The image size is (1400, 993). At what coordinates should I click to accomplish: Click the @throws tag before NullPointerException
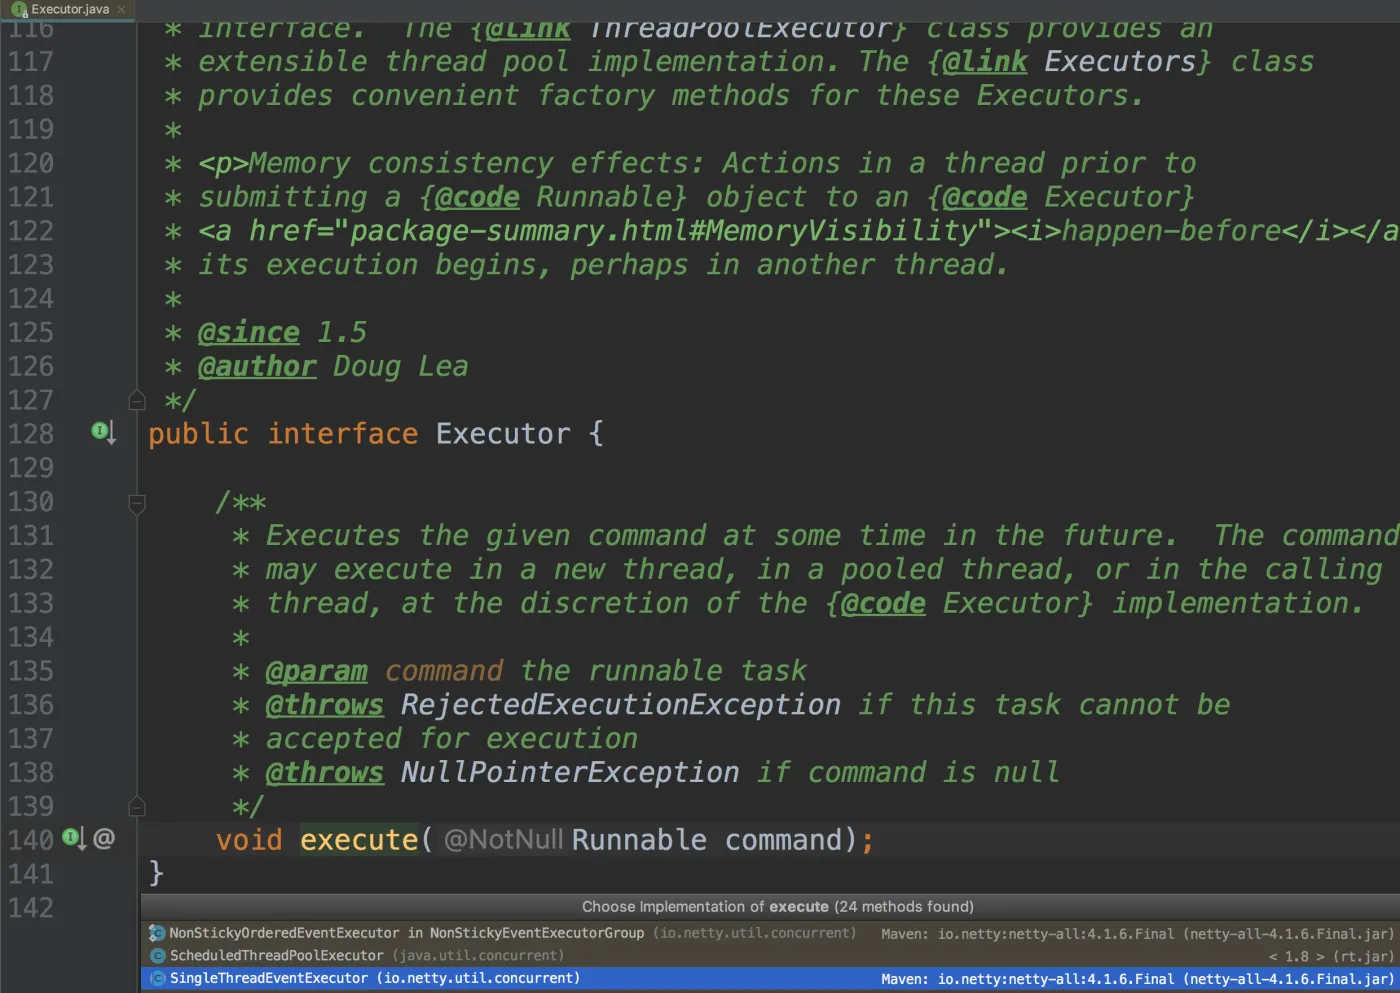point(324,772)
